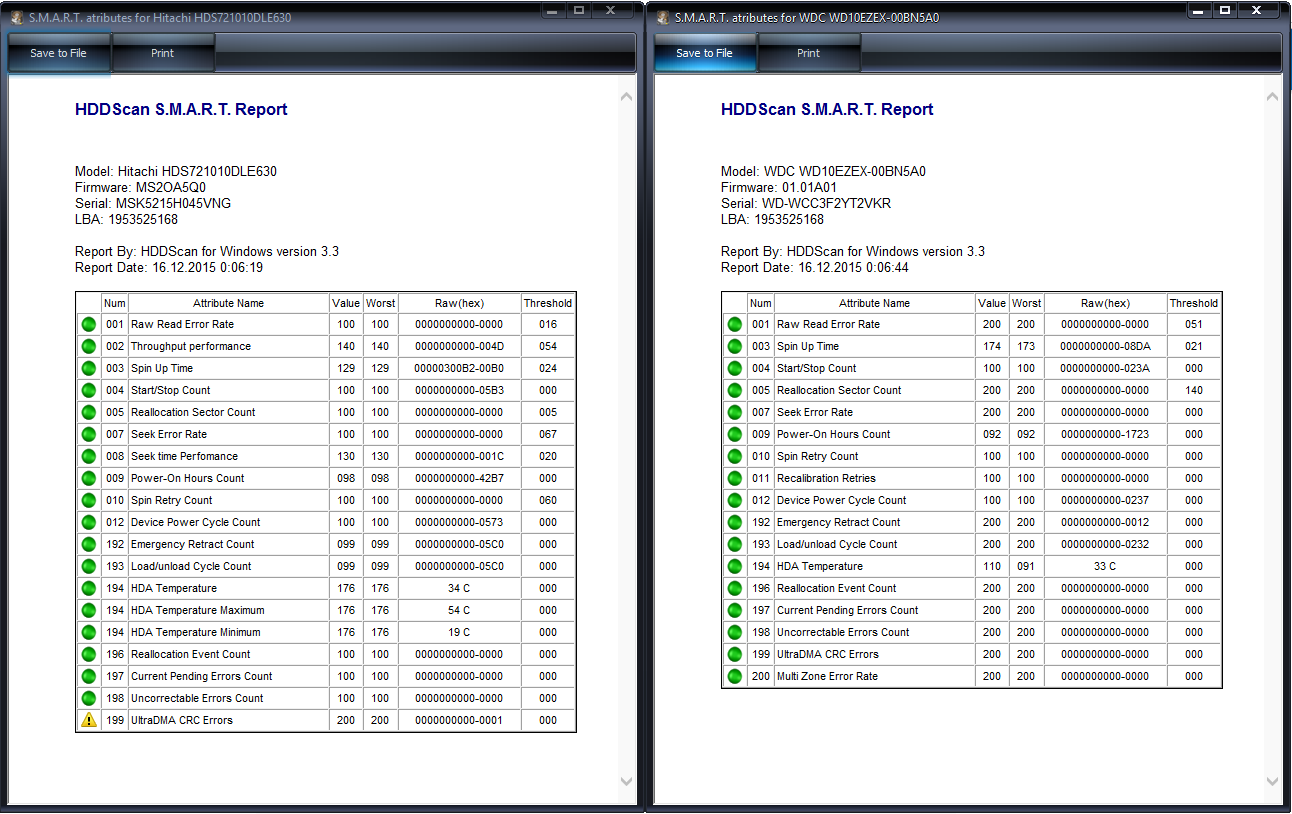The width and height of the screenshot is (1292, 814).
Task: Click the Worst column header in WDC table
Action: click(x=1027, y=303)
